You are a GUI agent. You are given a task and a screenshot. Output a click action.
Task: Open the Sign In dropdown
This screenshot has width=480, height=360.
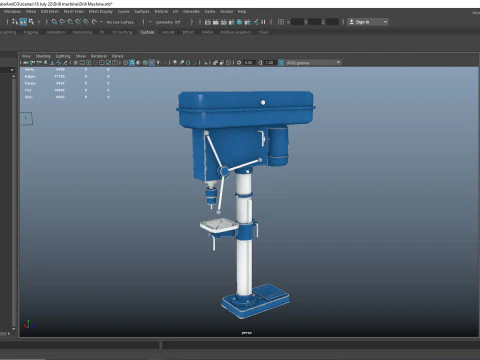pos(368,22)
